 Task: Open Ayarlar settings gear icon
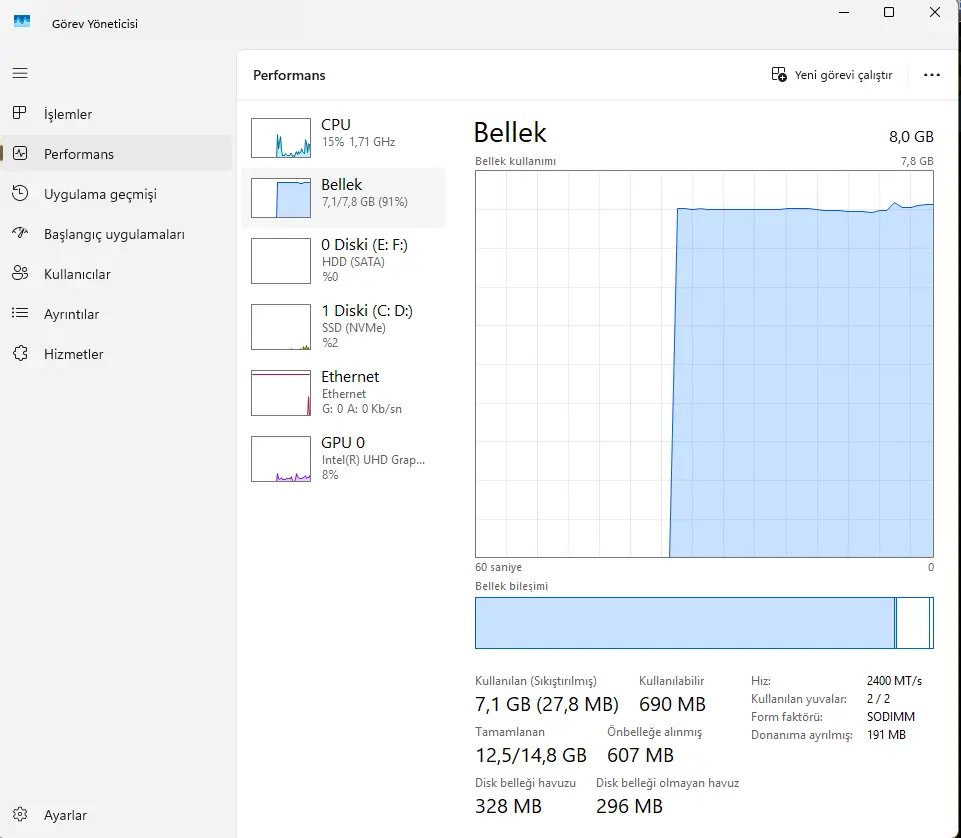(x=20, y=814)
